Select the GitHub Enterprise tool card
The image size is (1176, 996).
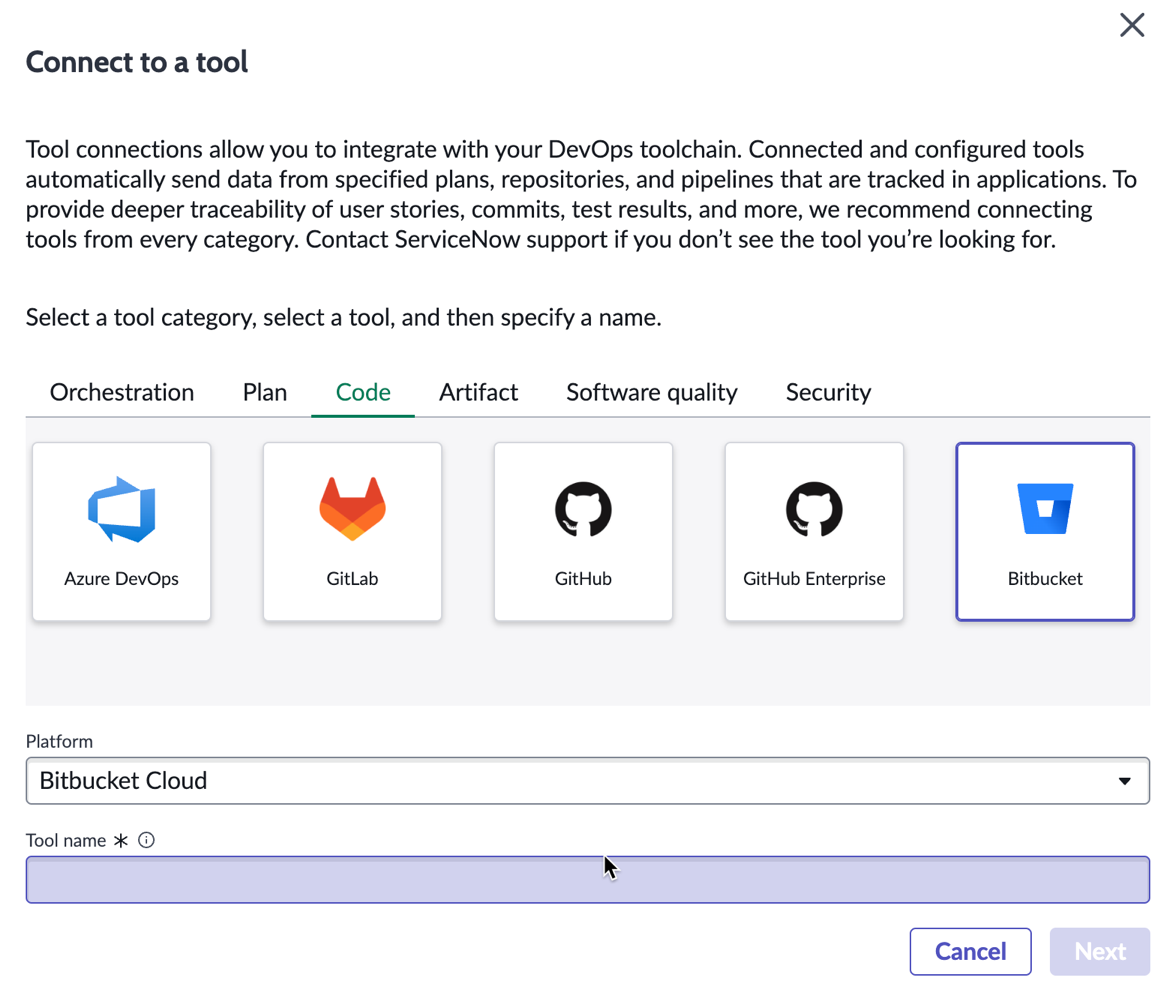(x=814, y=532)
